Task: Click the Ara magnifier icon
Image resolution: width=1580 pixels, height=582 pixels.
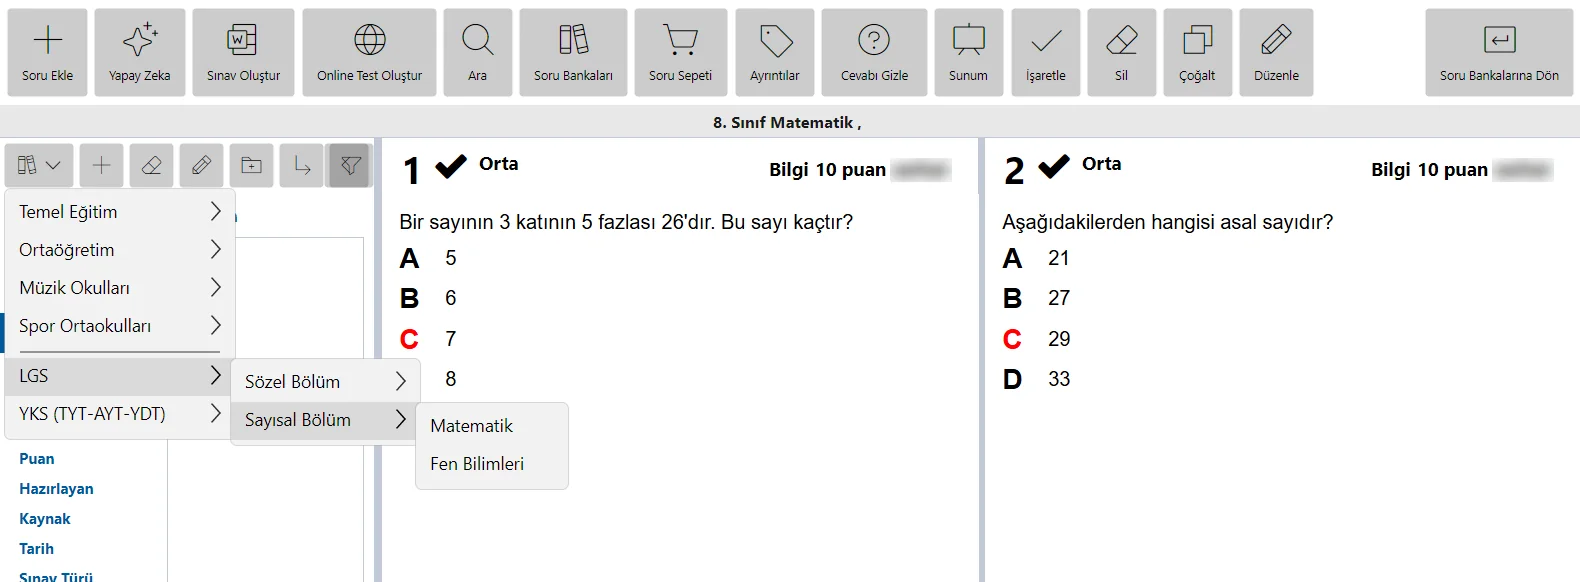Action: pos(478,41)
